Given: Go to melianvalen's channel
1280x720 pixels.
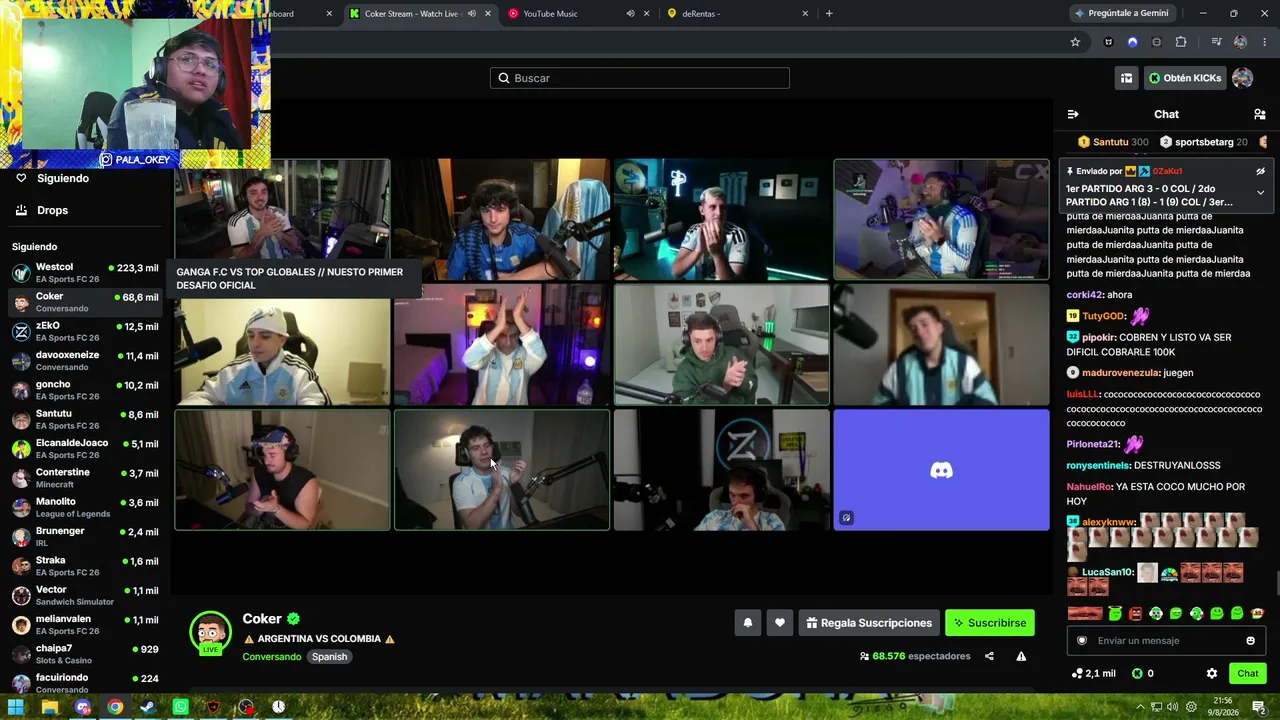Looking at the screenshot, I should coord(85,625).
